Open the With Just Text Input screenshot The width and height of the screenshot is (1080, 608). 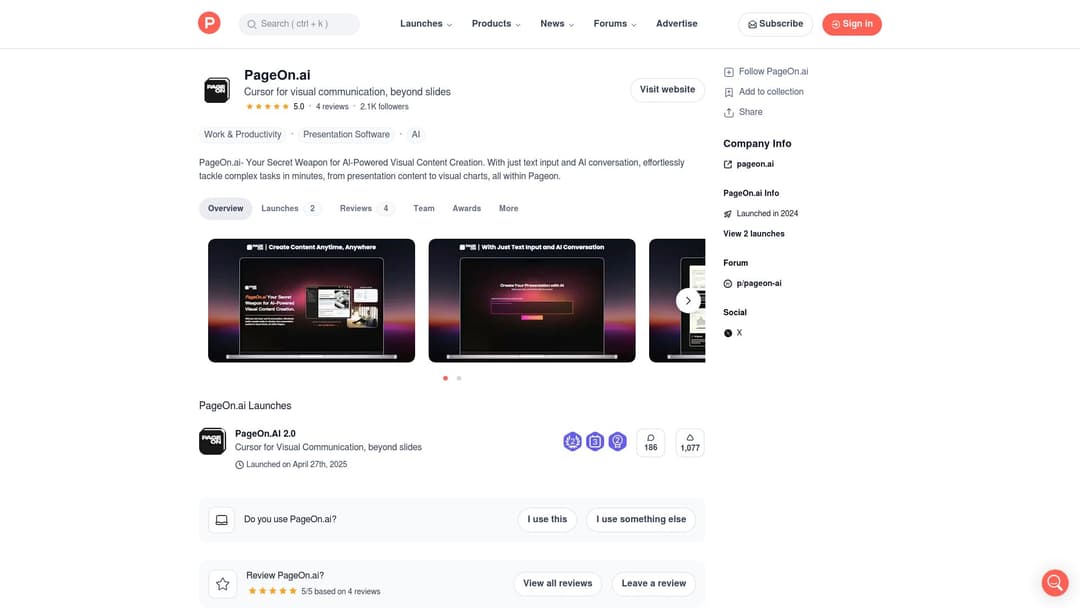532,301
